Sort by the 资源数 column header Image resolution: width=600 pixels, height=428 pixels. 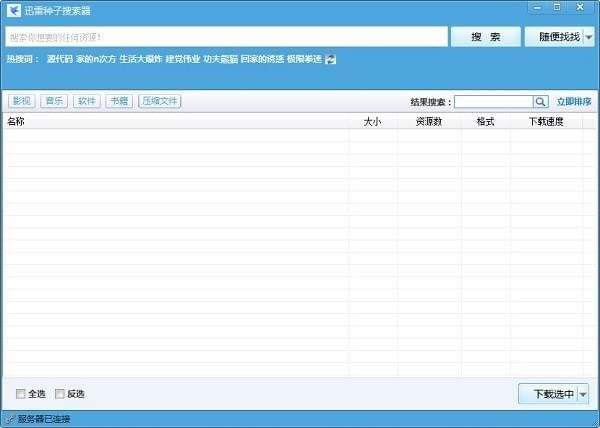[x=429, y=122]
